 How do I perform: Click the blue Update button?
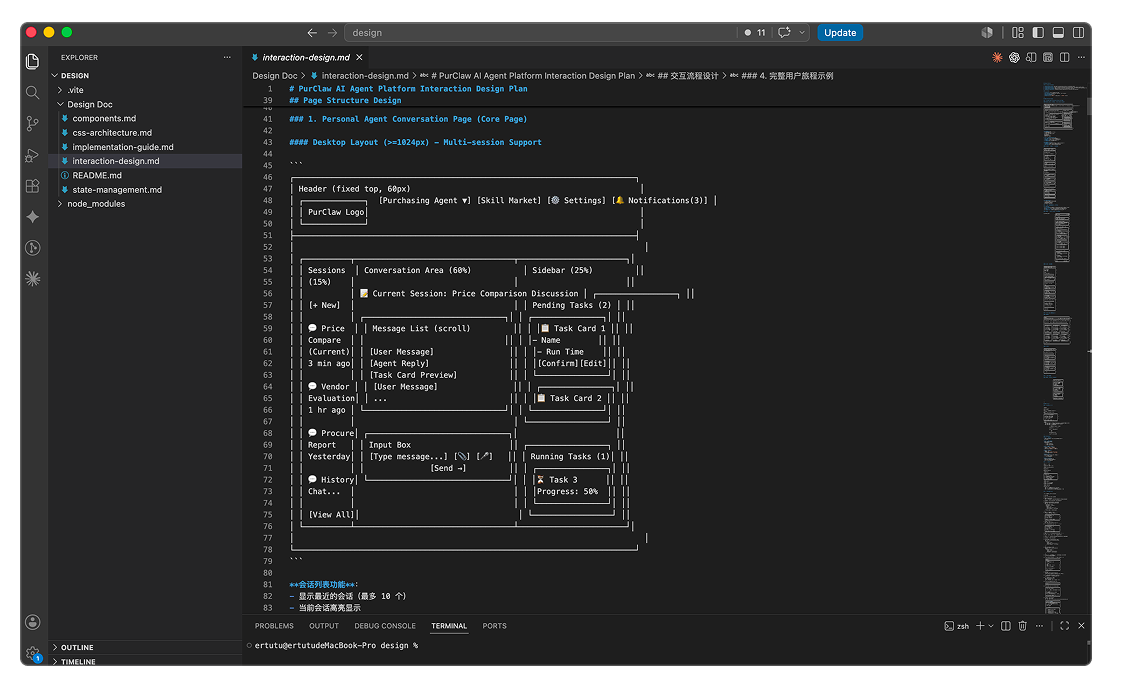(x=840, y=33)
